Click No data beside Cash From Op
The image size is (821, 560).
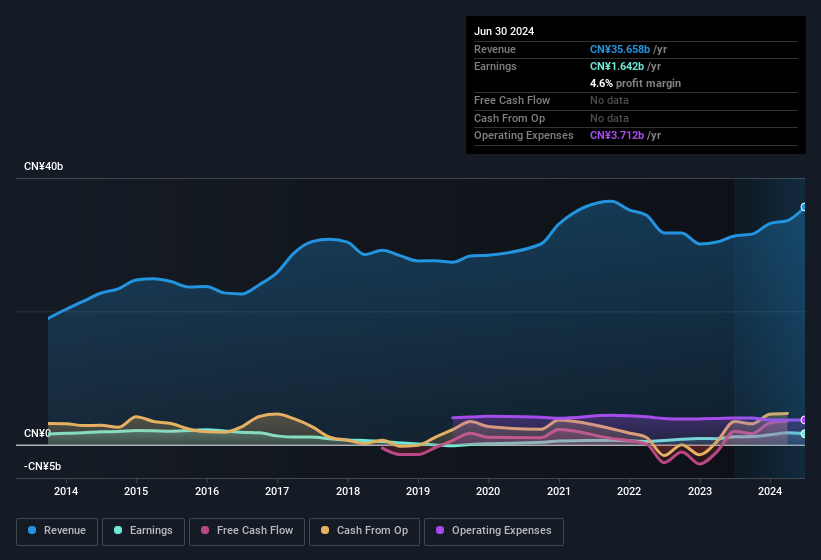coord(609,118)
